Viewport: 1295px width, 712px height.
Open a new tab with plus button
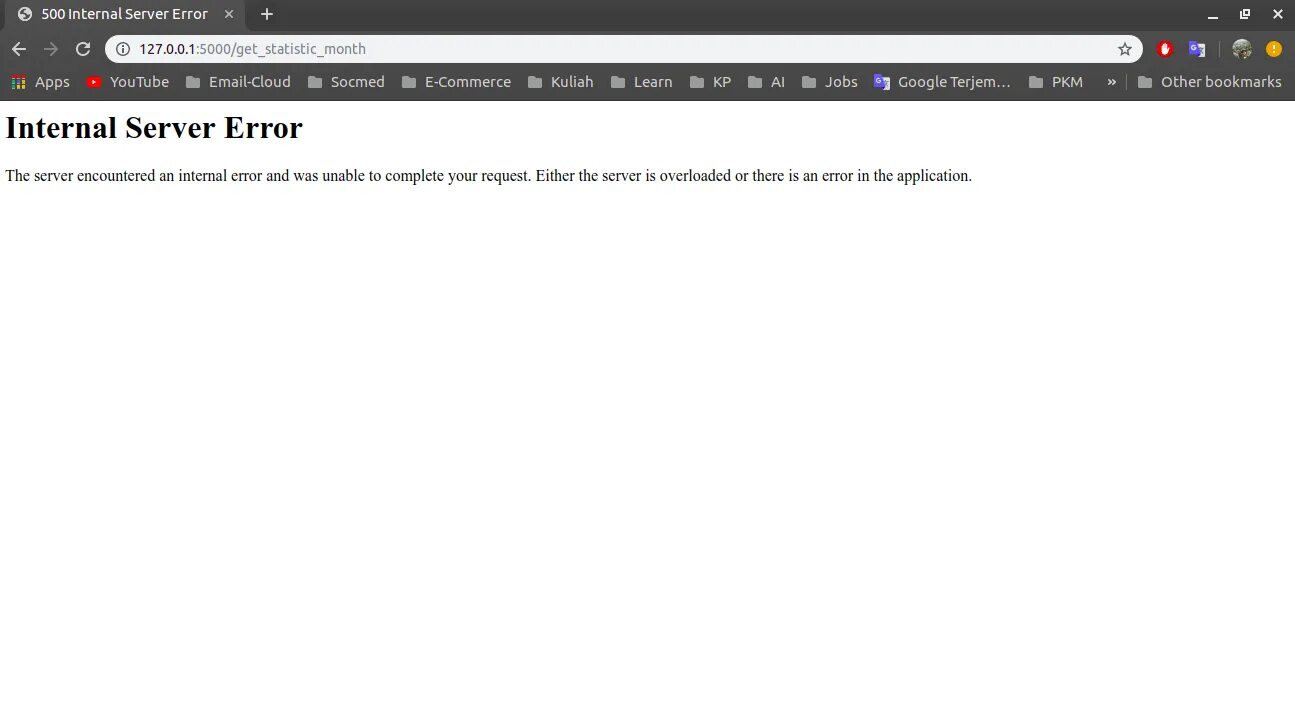(x=267, y=14)
